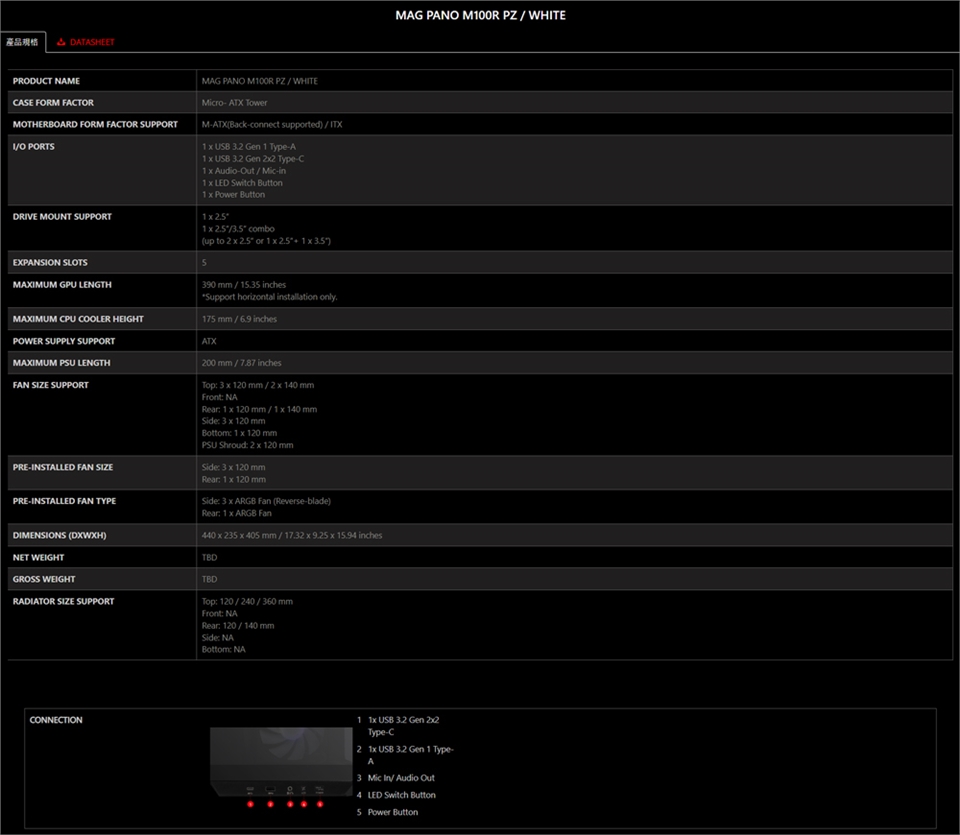Image resolution: width=960 pixels, height=835 pixels.
Task: Select the 'Mic In/ Audio Out' connection entry
Action: coord(401,777)
